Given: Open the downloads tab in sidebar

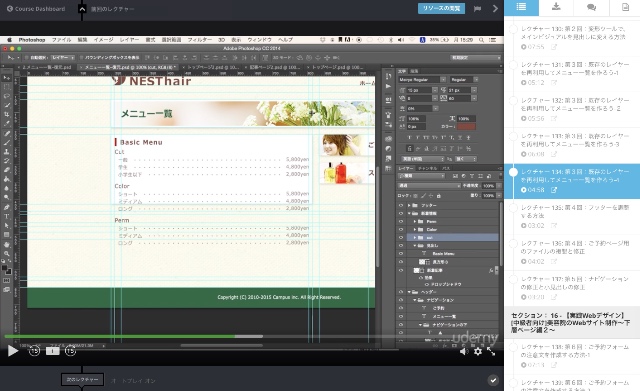Looking at the screenshot, I should coord(556,7).
